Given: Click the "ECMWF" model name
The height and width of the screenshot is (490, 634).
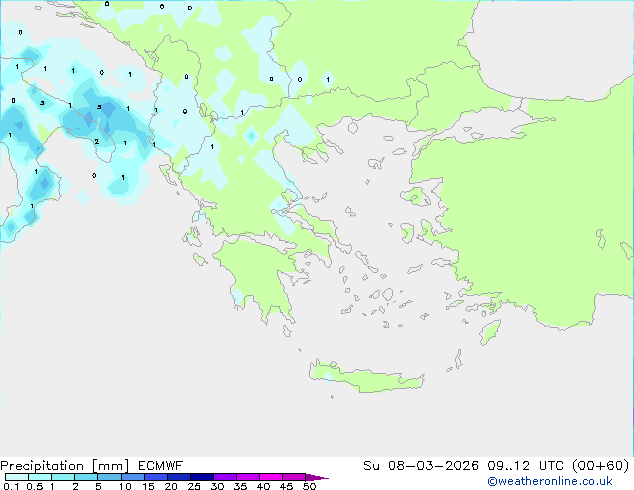Looking at the screenshot, I should click(161, 466).
